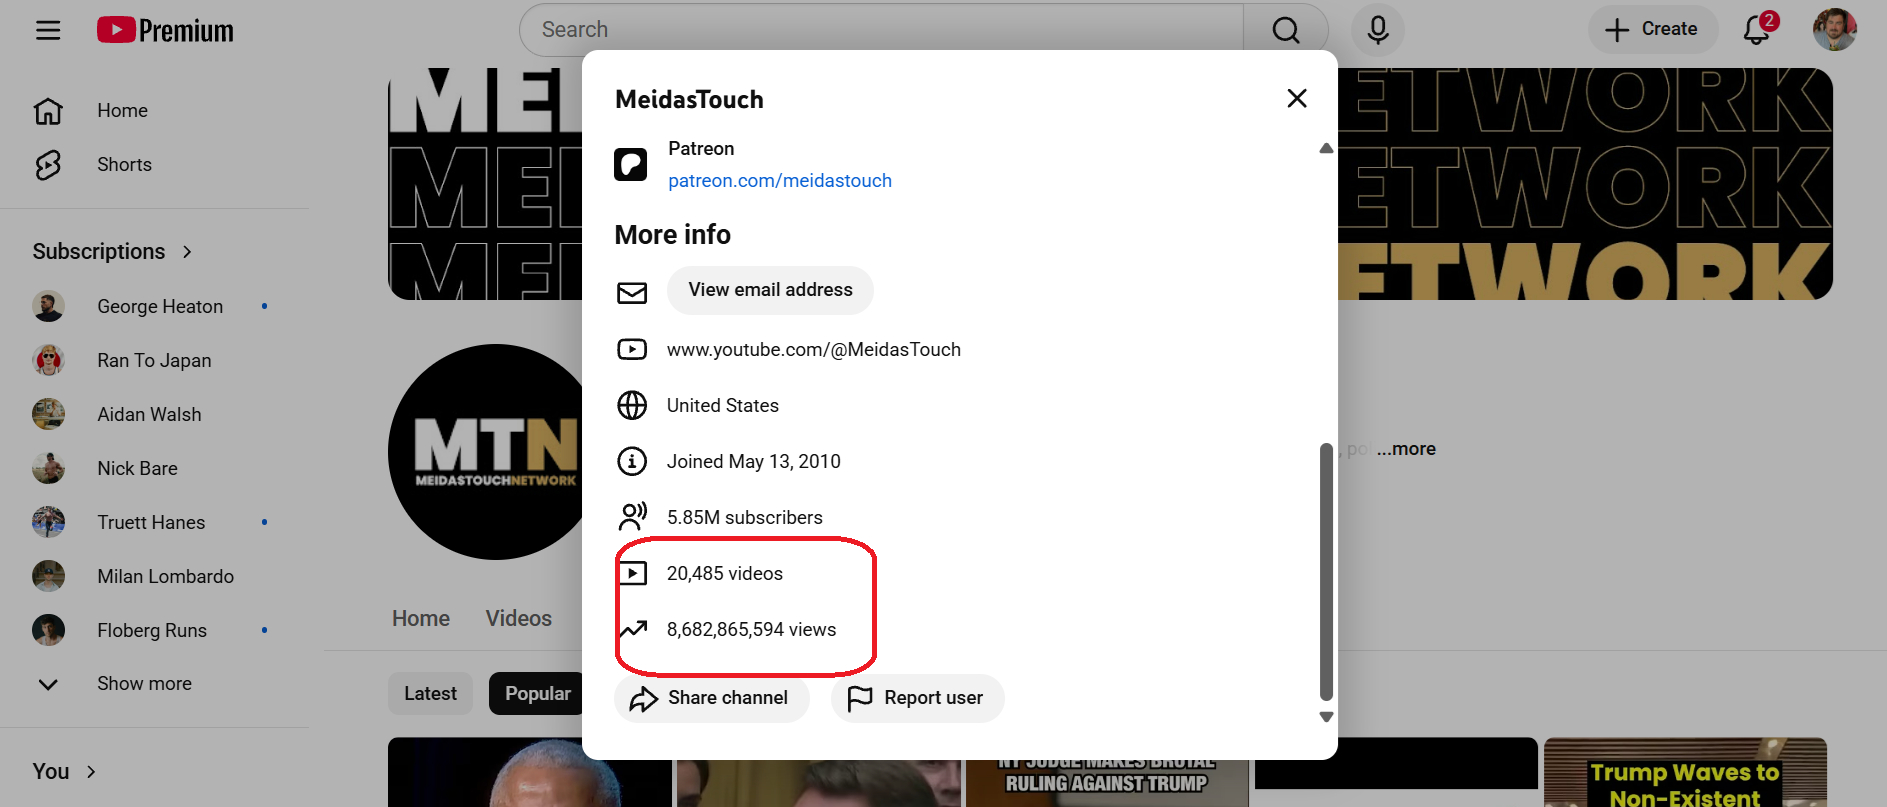Switch to the channel Videos tab
The width and height of the screenshot is (1887, 807).
tap(518, 619)
